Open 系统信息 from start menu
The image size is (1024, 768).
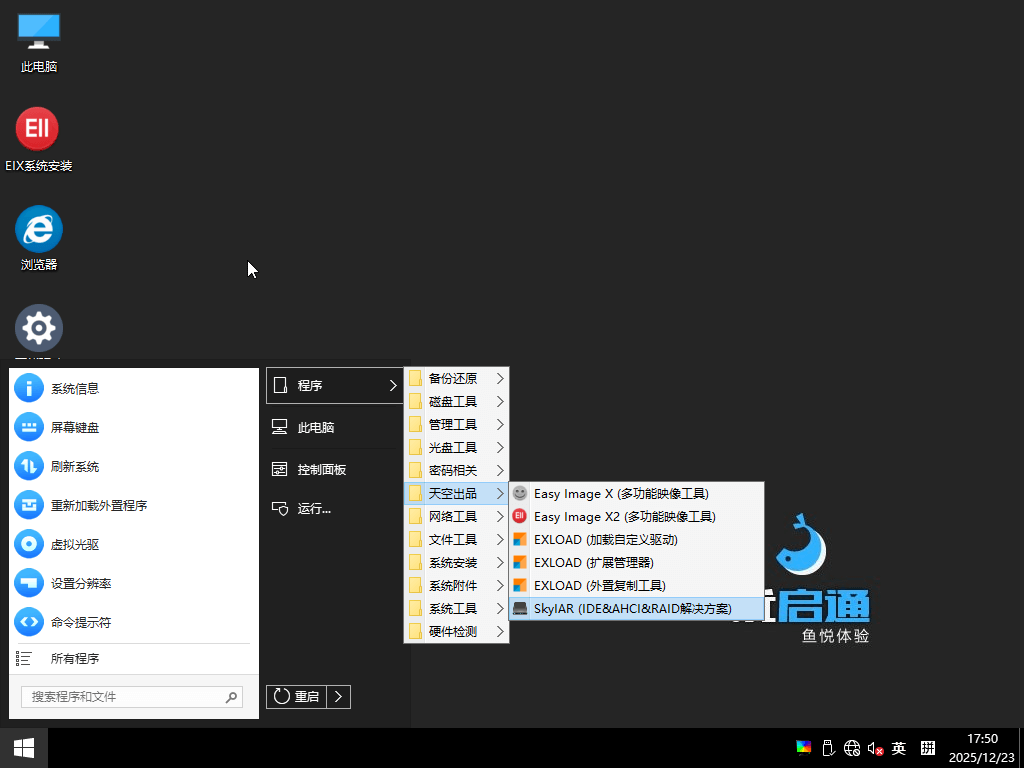click(x=134, y=389)
